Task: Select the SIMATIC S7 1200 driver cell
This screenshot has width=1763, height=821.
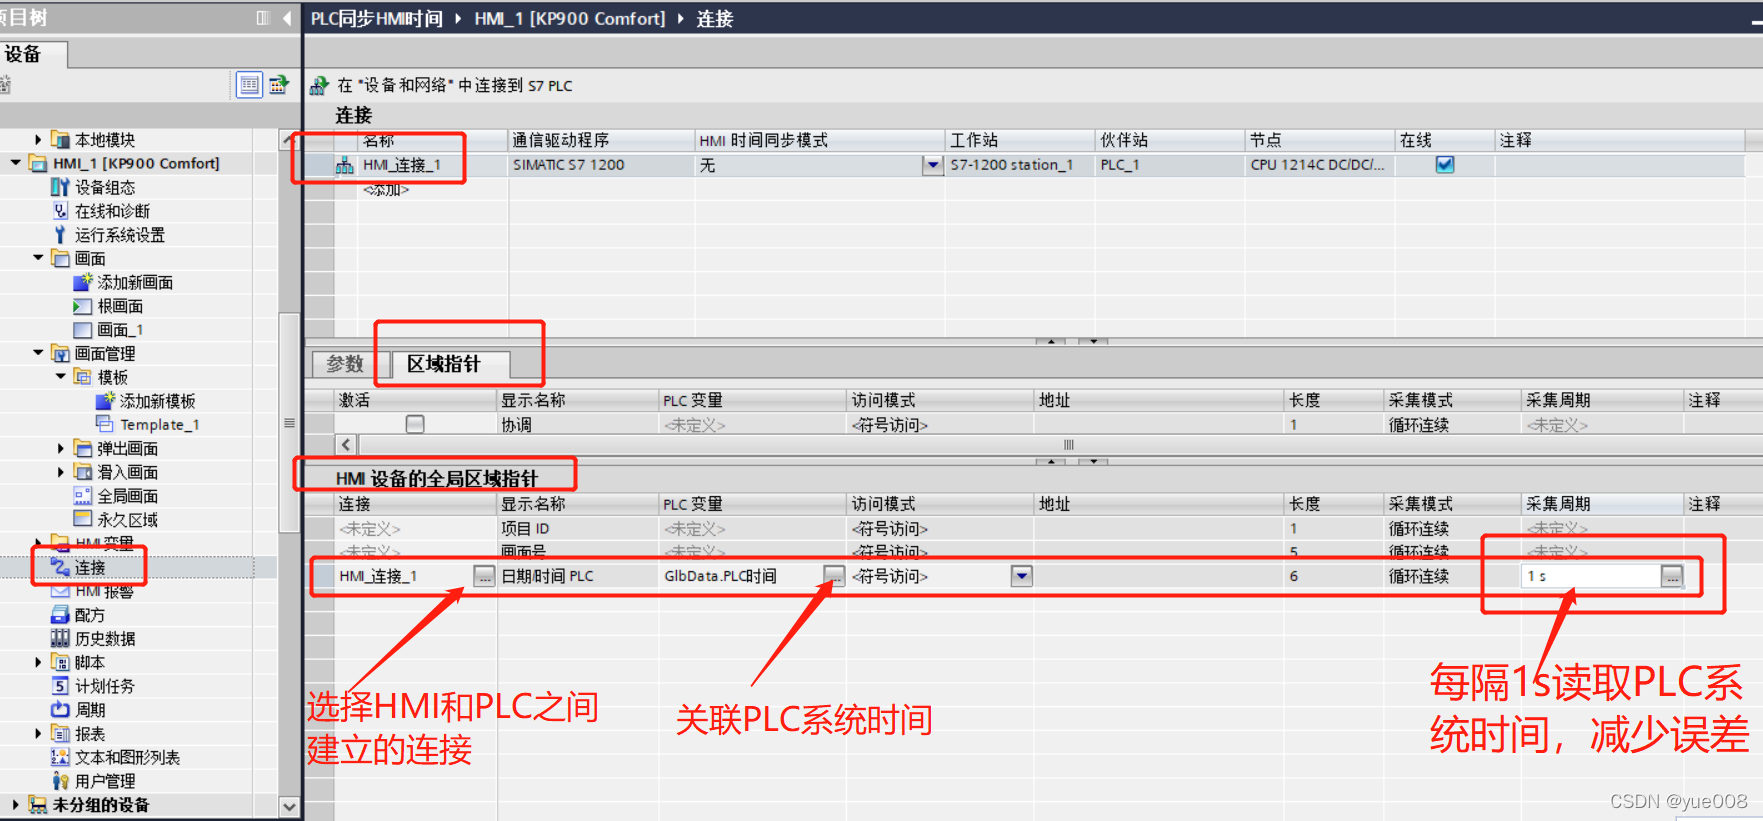Action: pyautogui.click(x=601, y=165)
